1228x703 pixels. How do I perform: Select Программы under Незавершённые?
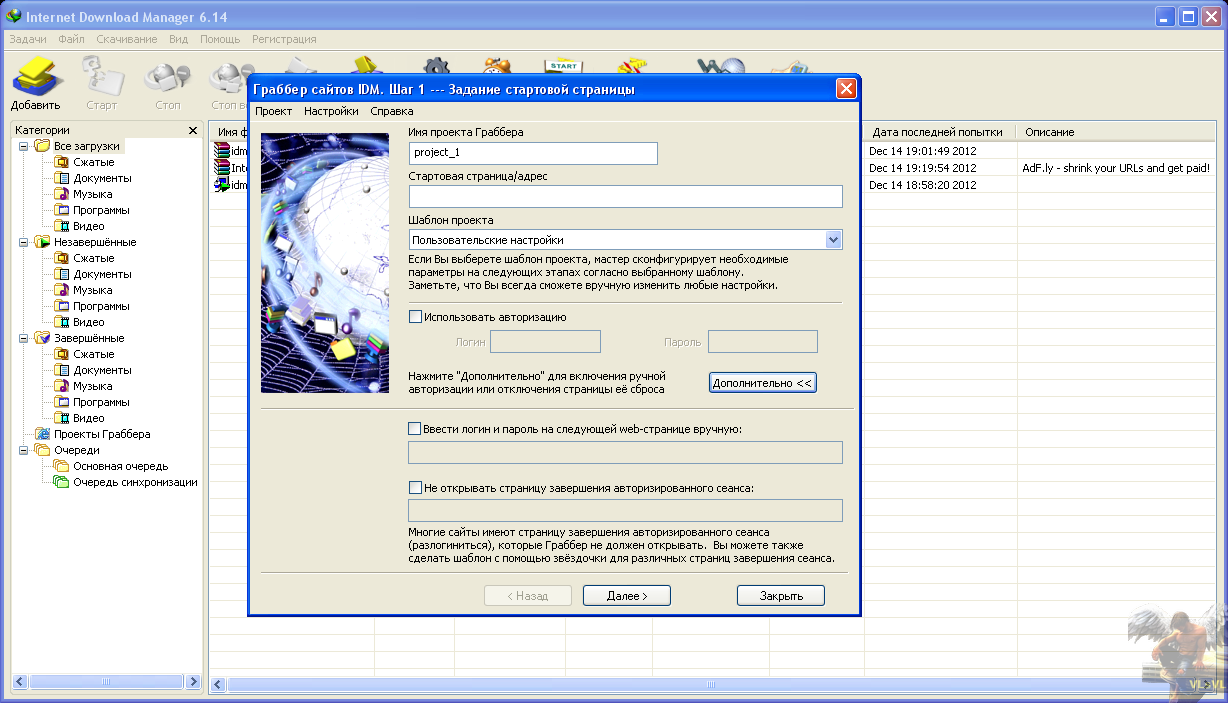(101, 306)
